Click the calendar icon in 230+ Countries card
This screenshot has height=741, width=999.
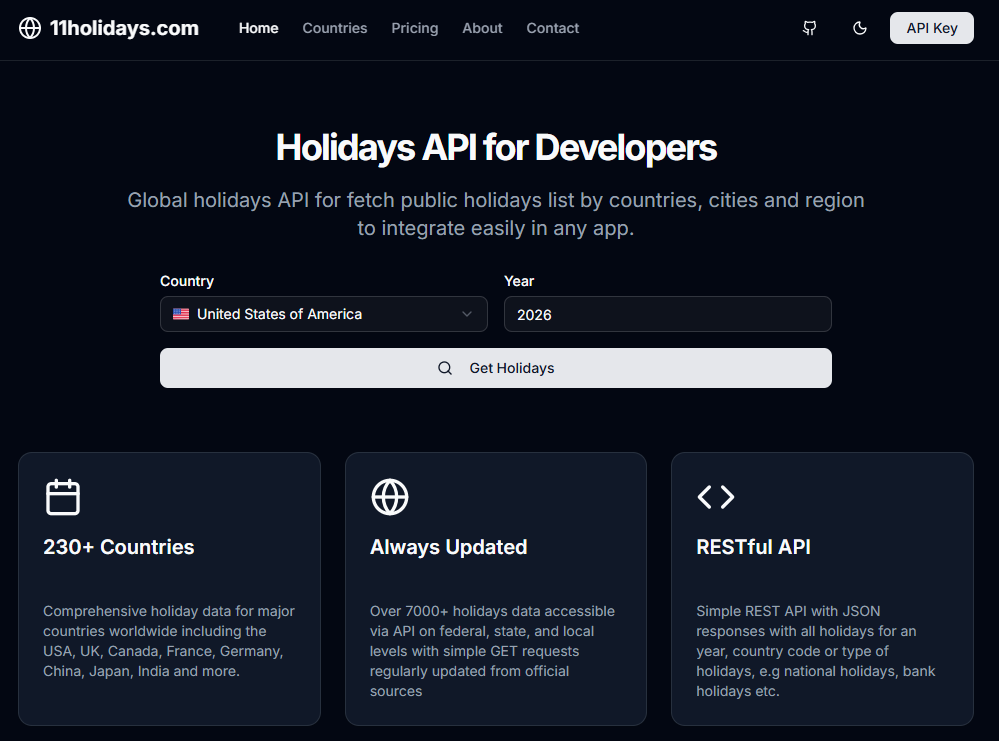[63, 496]
